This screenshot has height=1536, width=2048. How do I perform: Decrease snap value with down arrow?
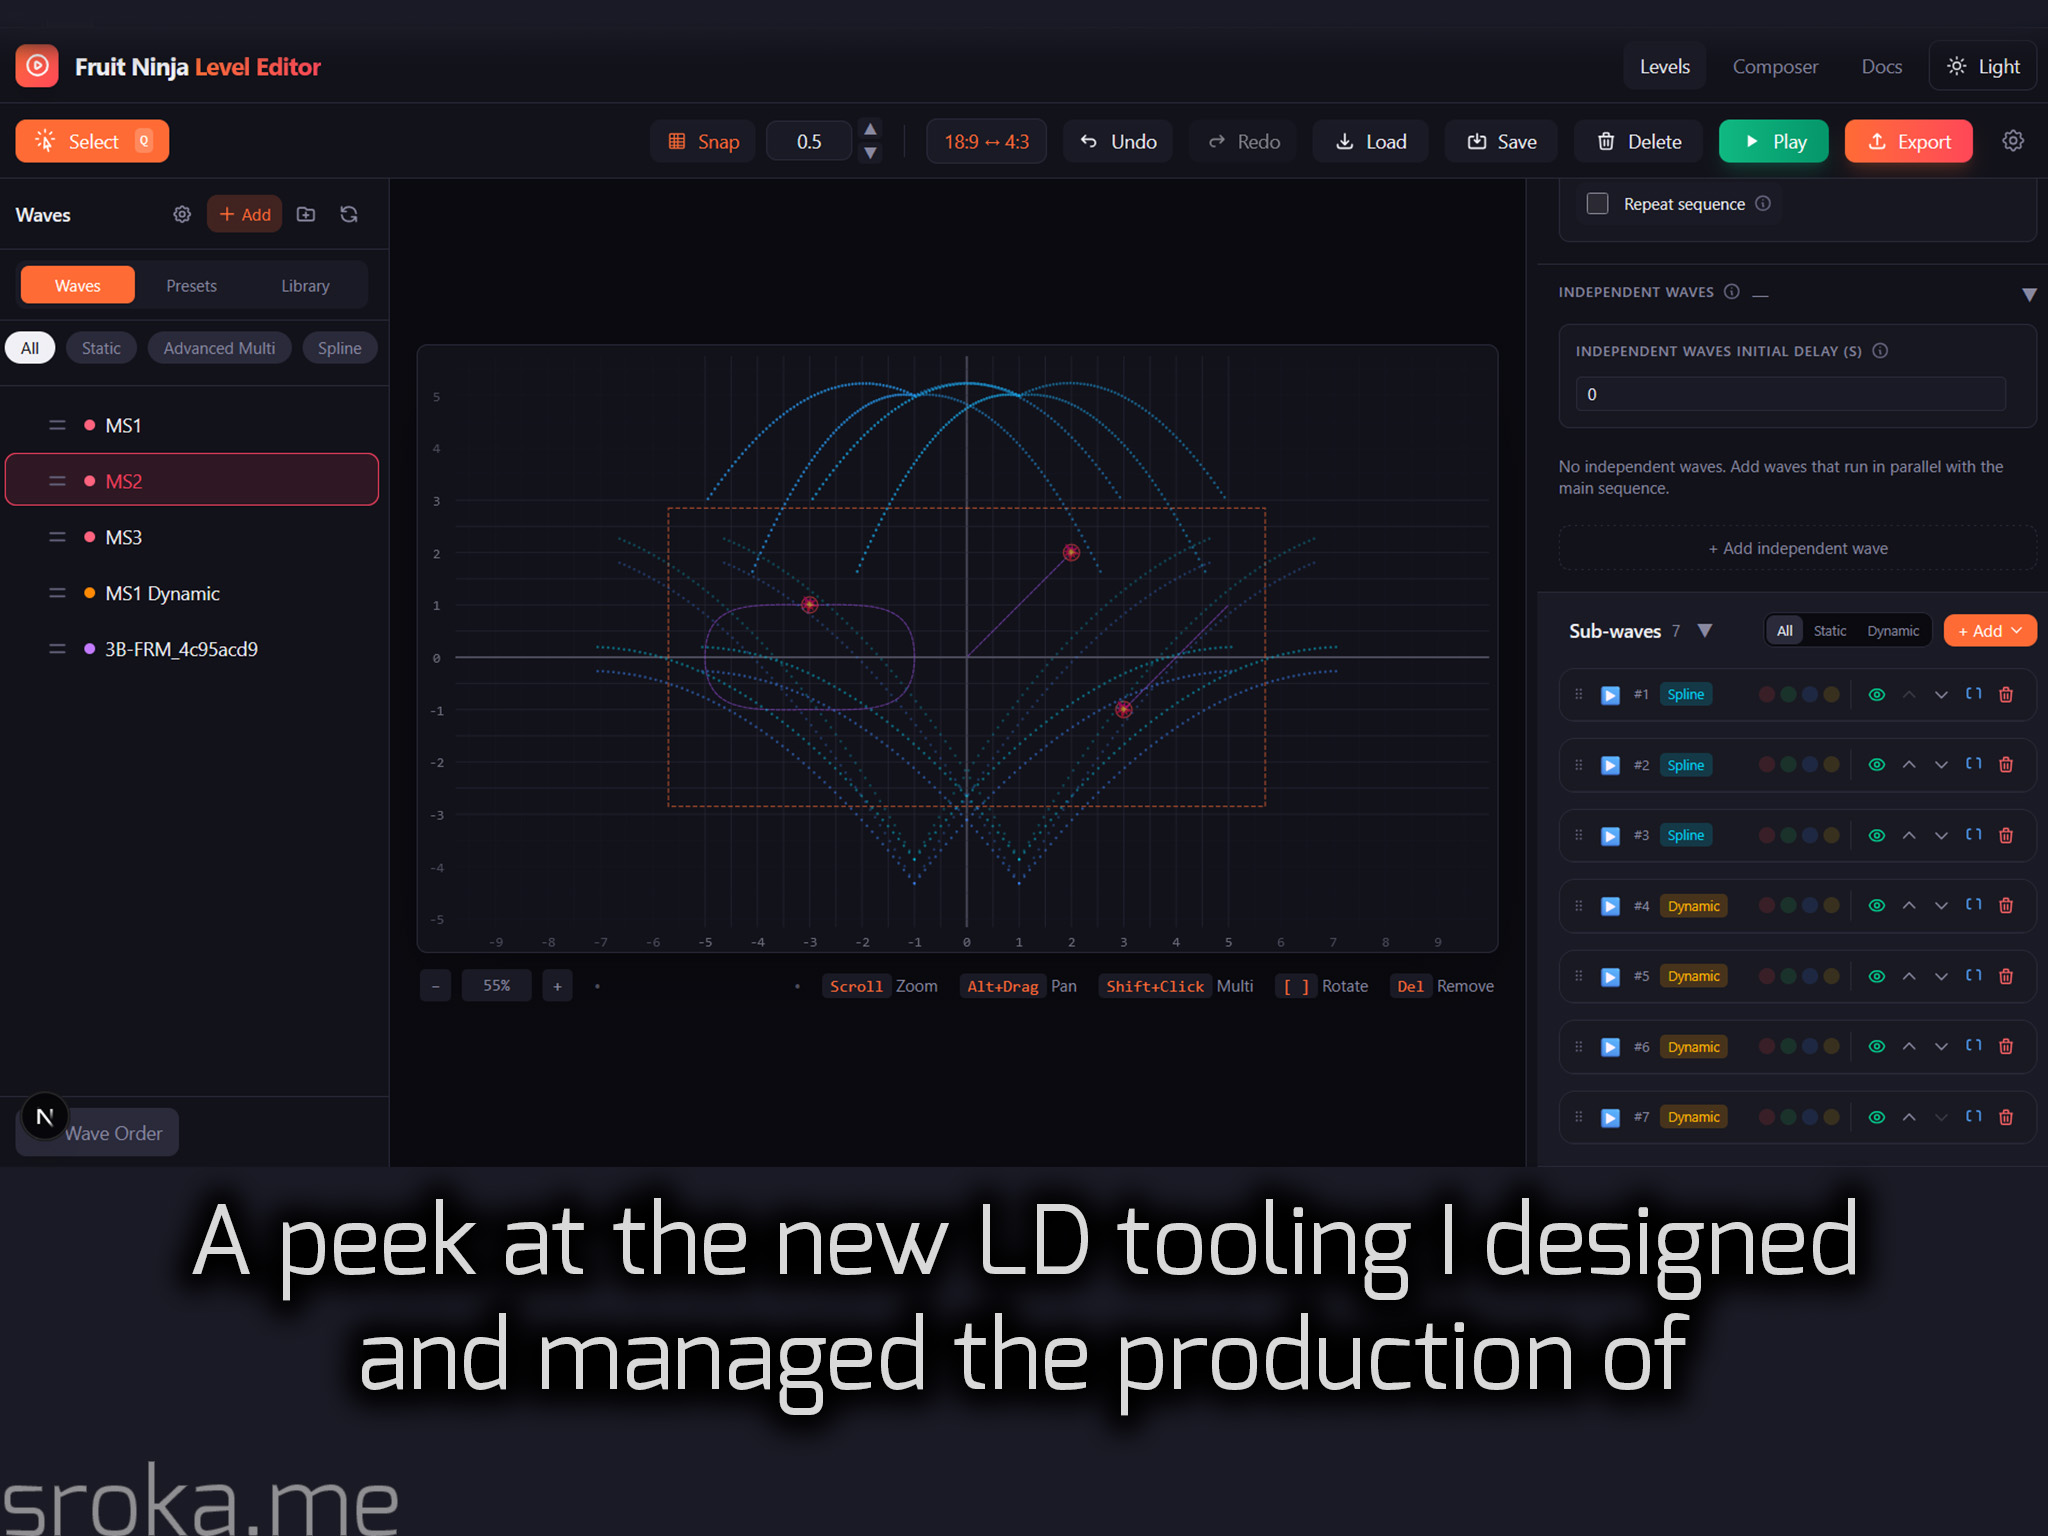tap(871, 153)
